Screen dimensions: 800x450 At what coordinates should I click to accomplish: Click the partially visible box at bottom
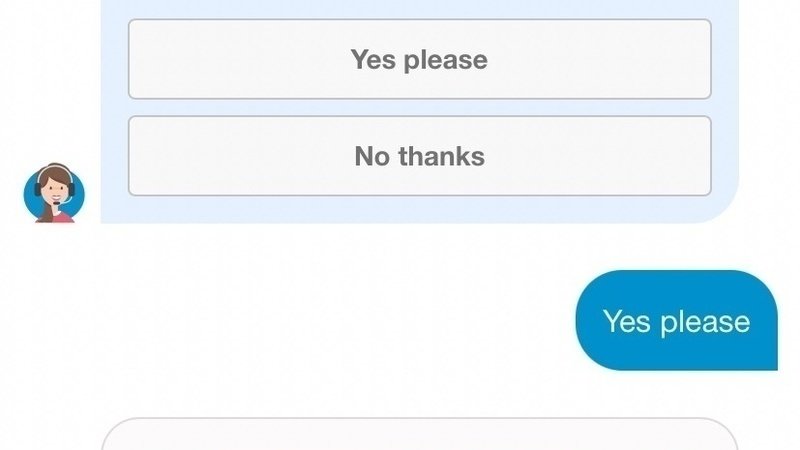pyautogui.click(x=419, y=436)
